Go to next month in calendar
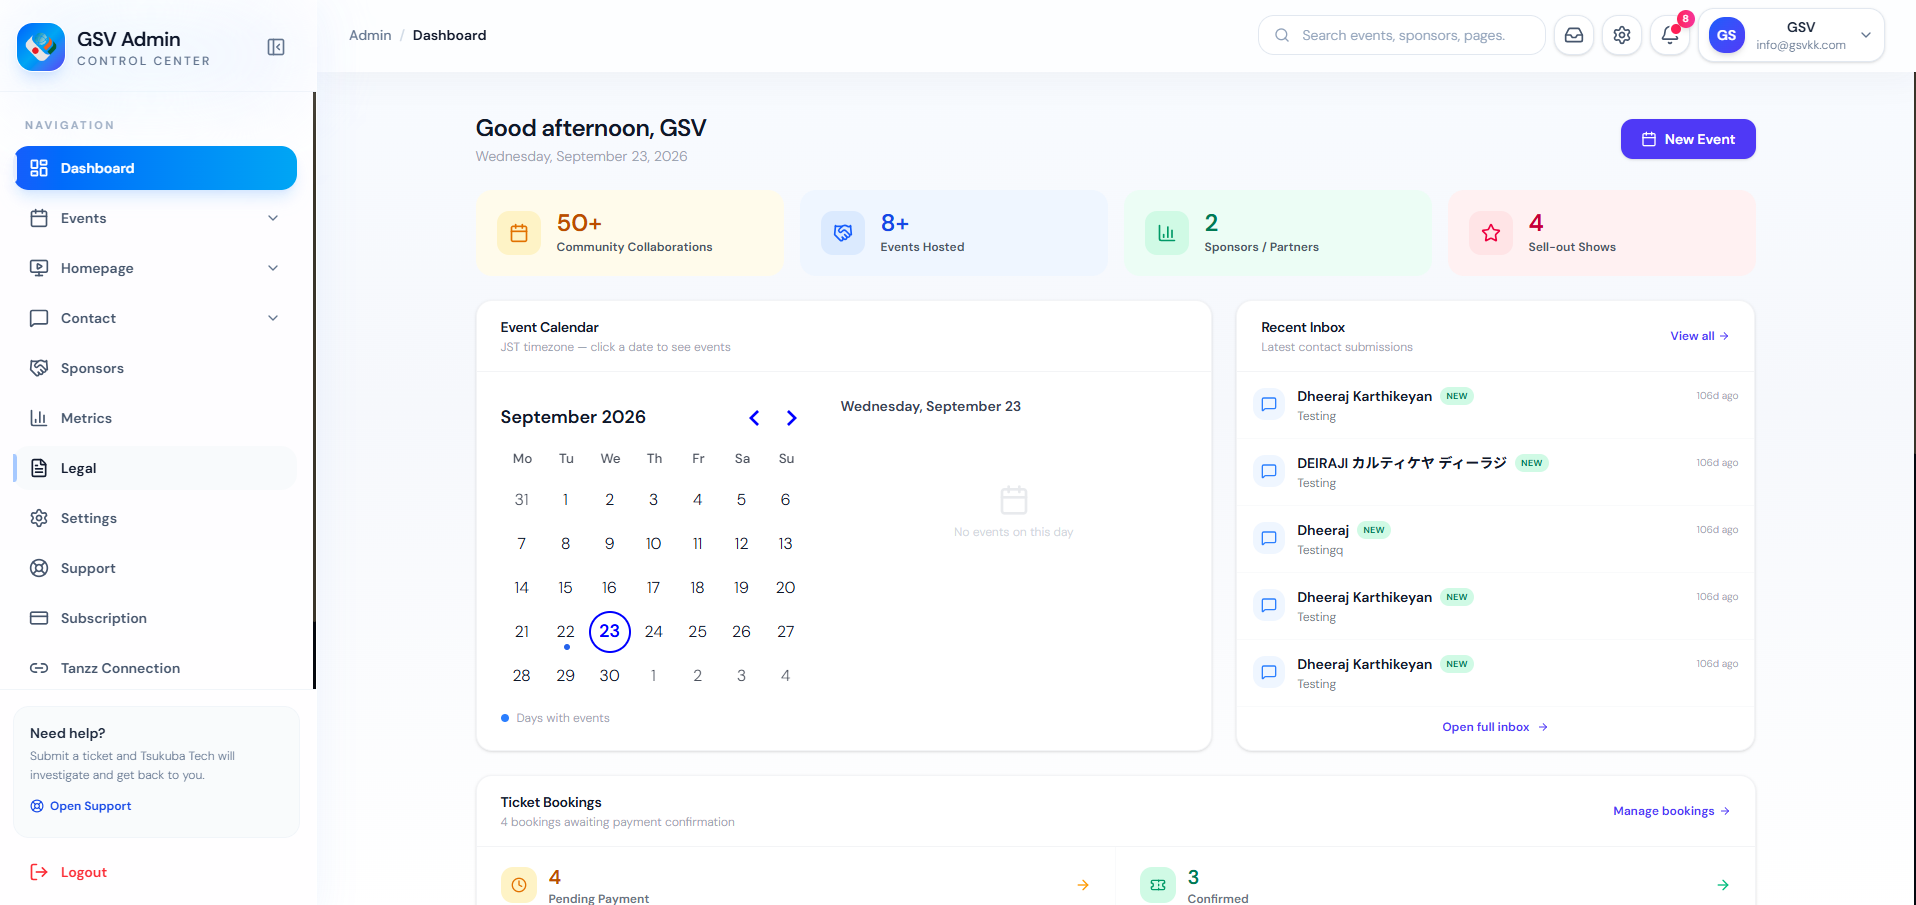Screen dimensions: 1916x905 click(791, 418)
